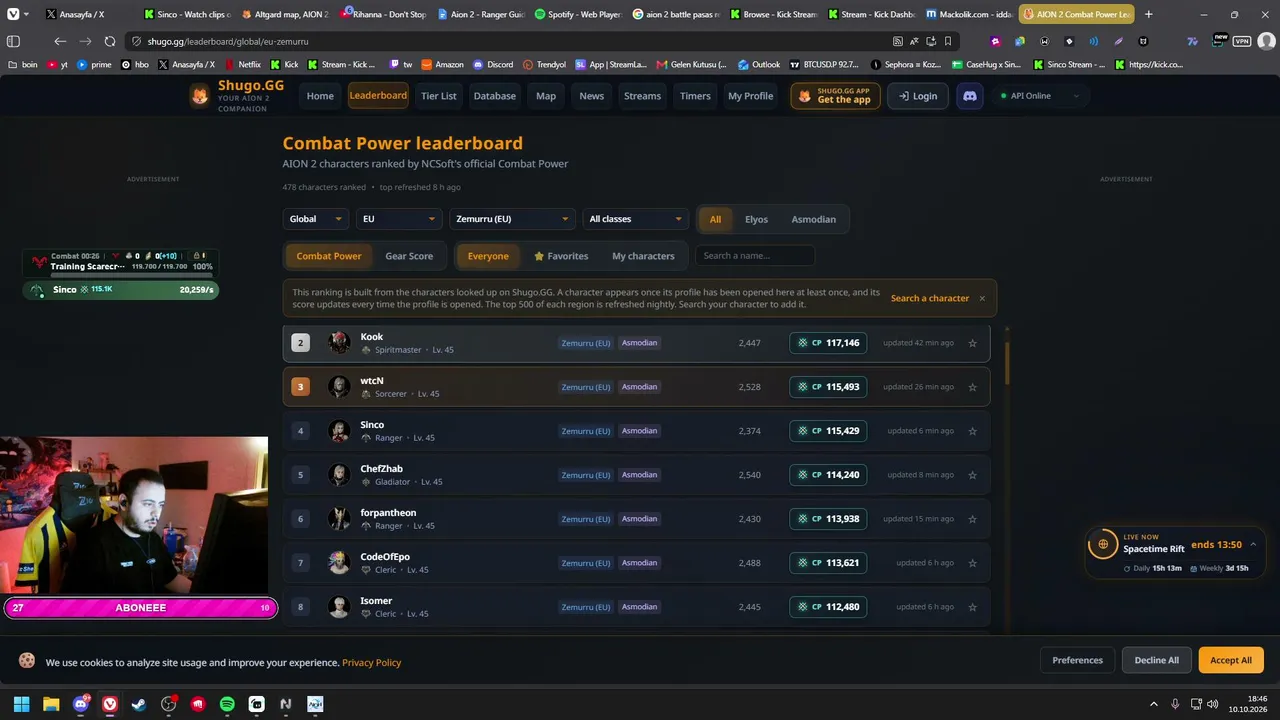This screenshot has height=720, width=1280.
Task: Launch Spotify from the taskbar
Action: coord(227,704)
